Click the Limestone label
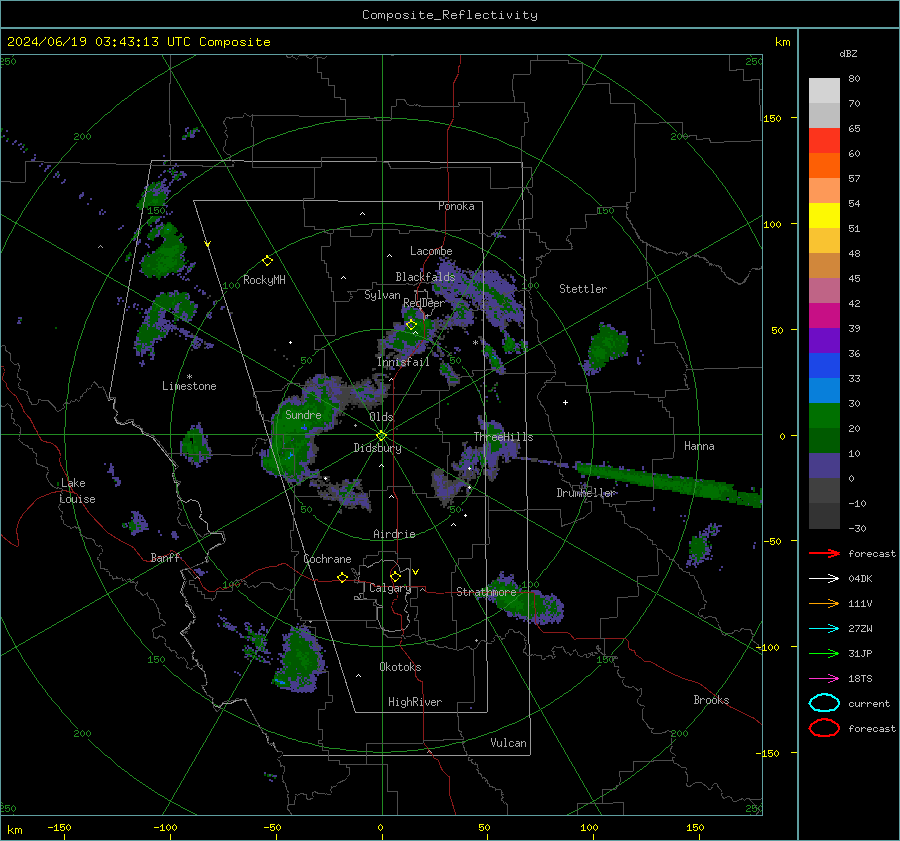The width and height of the screenshot is (900, 841). coord(189,386)
